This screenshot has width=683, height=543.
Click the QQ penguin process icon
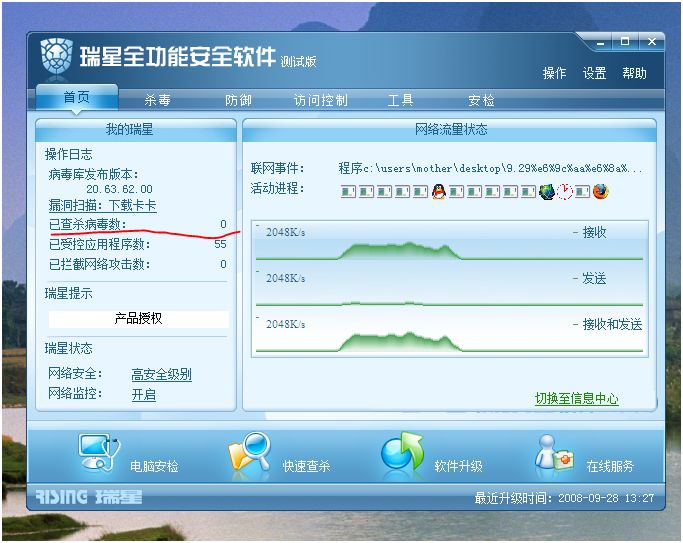[x=439, y=192]
